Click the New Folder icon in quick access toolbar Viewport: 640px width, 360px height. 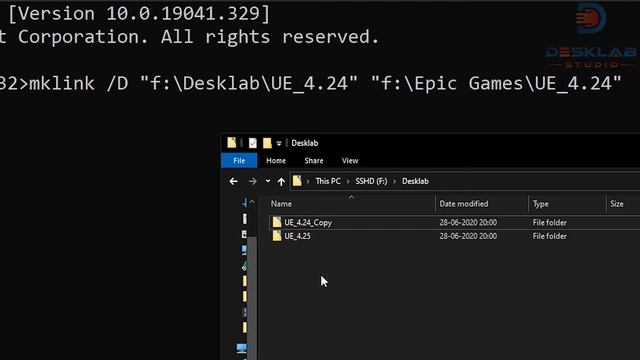point(267,143)
